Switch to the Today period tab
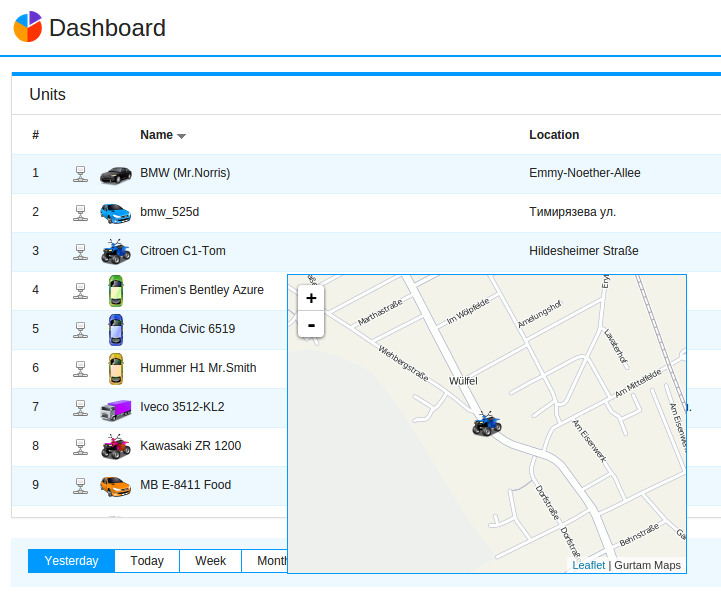This screenshot has height=601, width=721. [147, 561]
